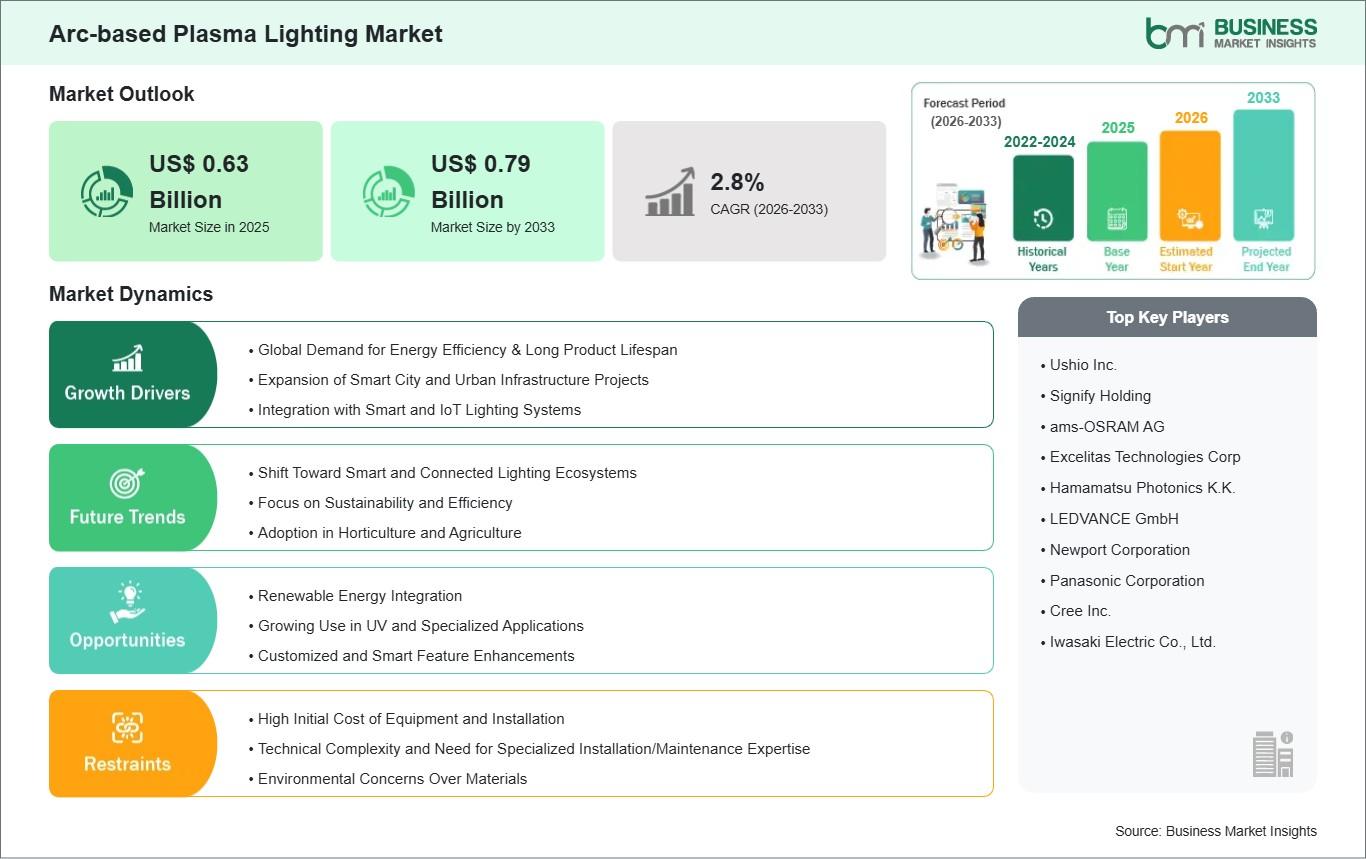The height and width of the screenshot is (859, 1366).
Task: Click the Growth Drivers bar chart icon
Action: click(127, 358)
